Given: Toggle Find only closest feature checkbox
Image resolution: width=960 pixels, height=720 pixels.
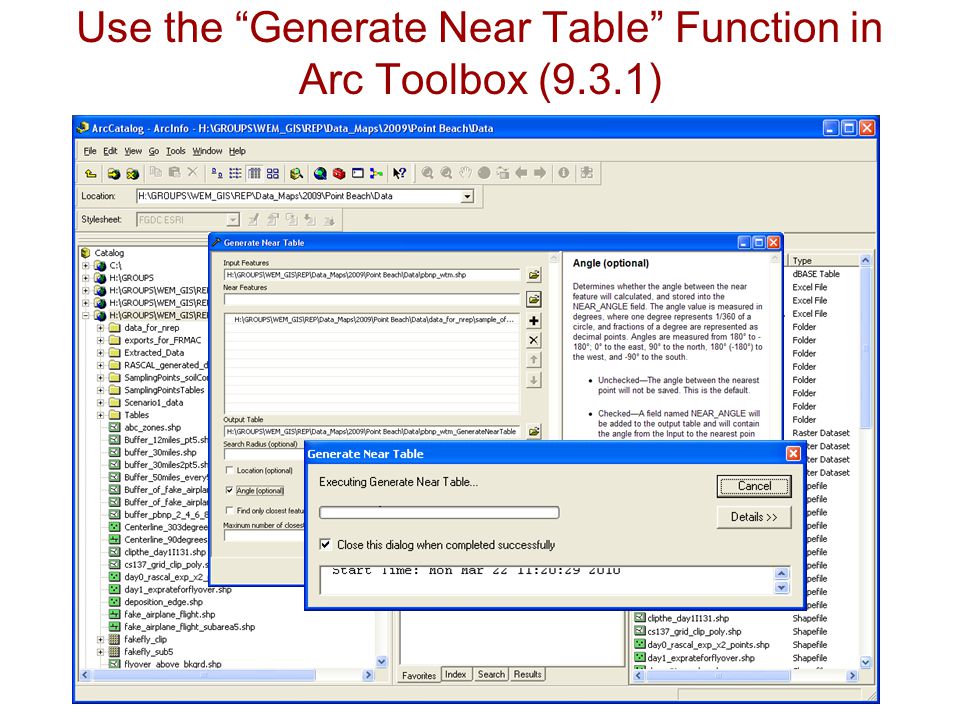Looking at the screenshot, I should pos(230,510).
